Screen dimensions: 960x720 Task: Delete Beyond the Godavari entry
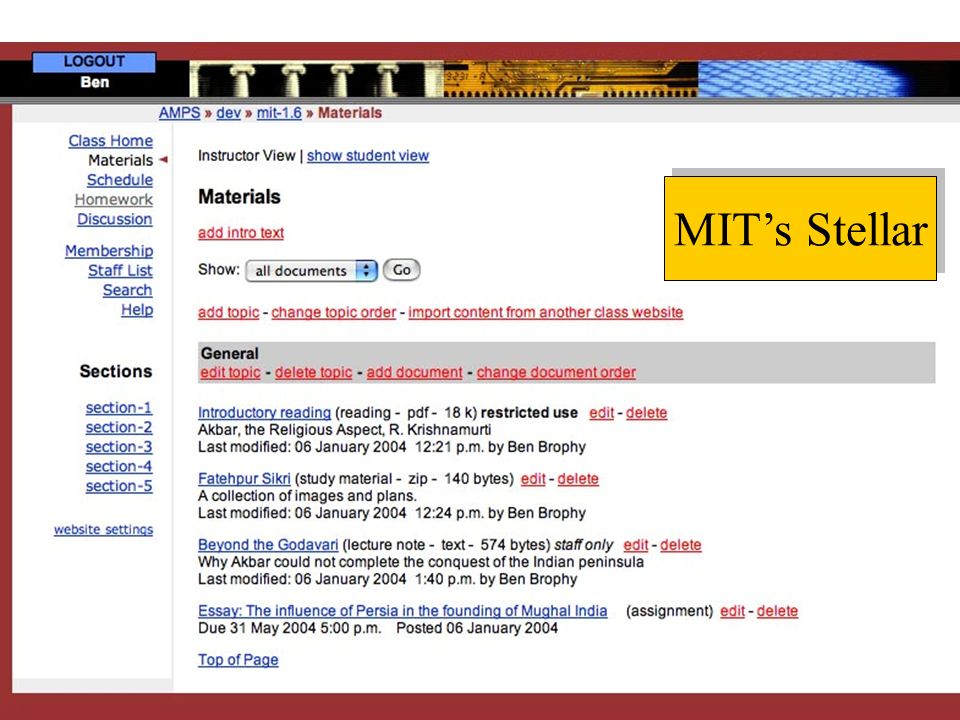pos(681,545)
